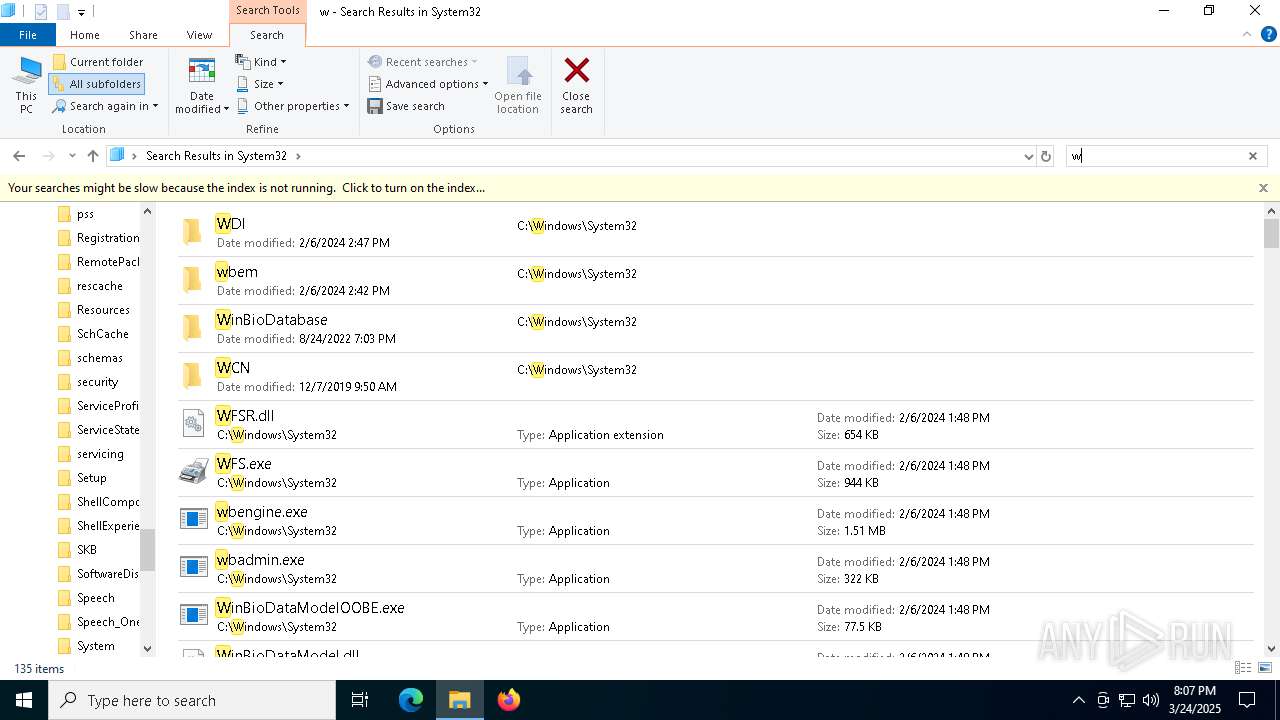This screenshot has height=720, width=1280.
Task: Open the recent locations dropdown arrow
Action: coord(72,156)
